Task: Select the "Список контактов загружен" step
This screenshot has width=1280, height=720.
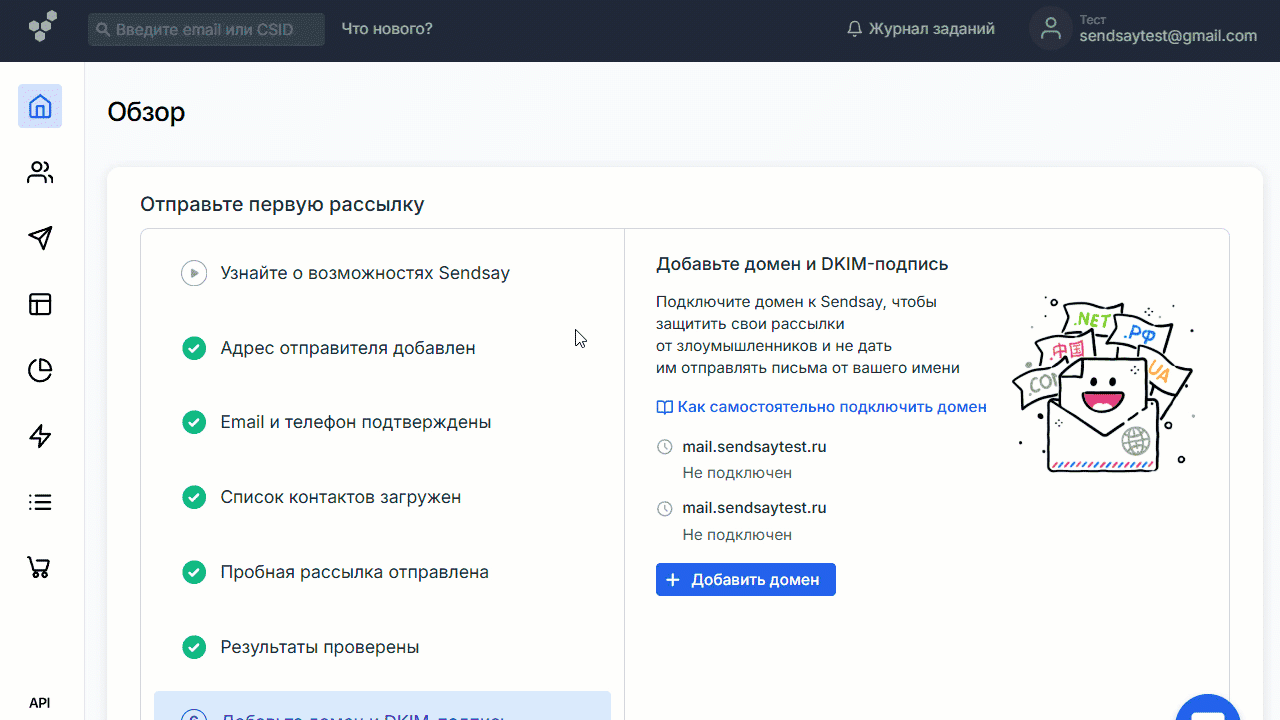Action: coord(340,497)
